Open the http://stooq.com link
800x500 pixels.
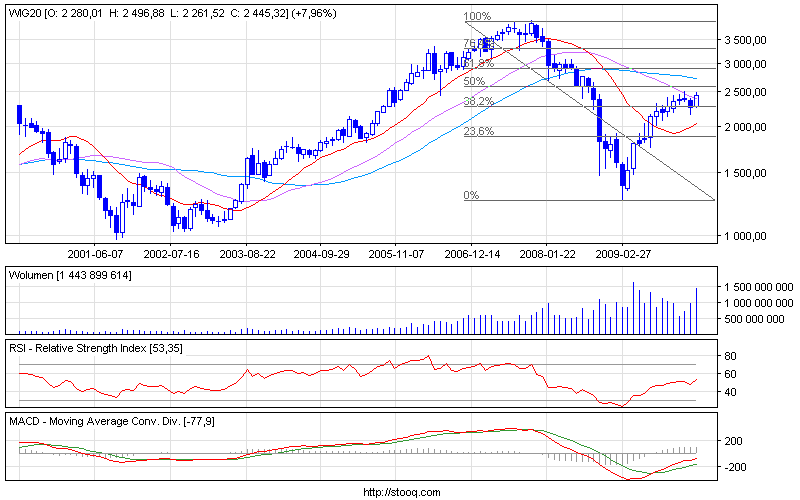point(402,492)
